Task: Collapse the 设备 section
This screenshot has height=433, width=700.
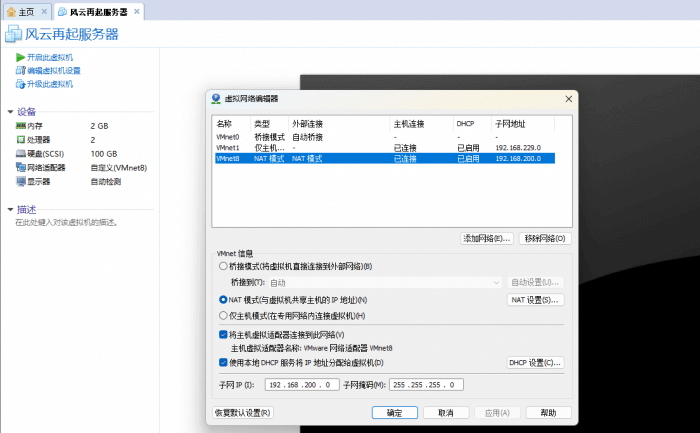Action: pos(10,111)
